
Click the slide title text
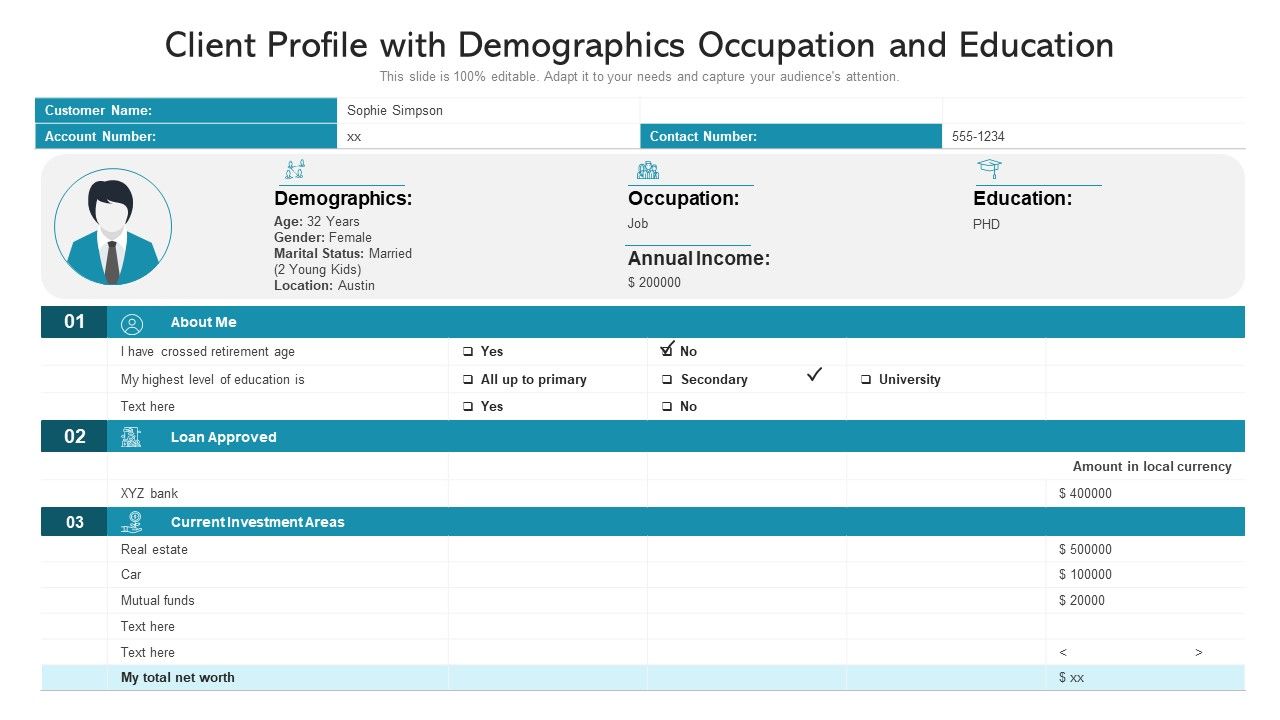tap(640, 45)
